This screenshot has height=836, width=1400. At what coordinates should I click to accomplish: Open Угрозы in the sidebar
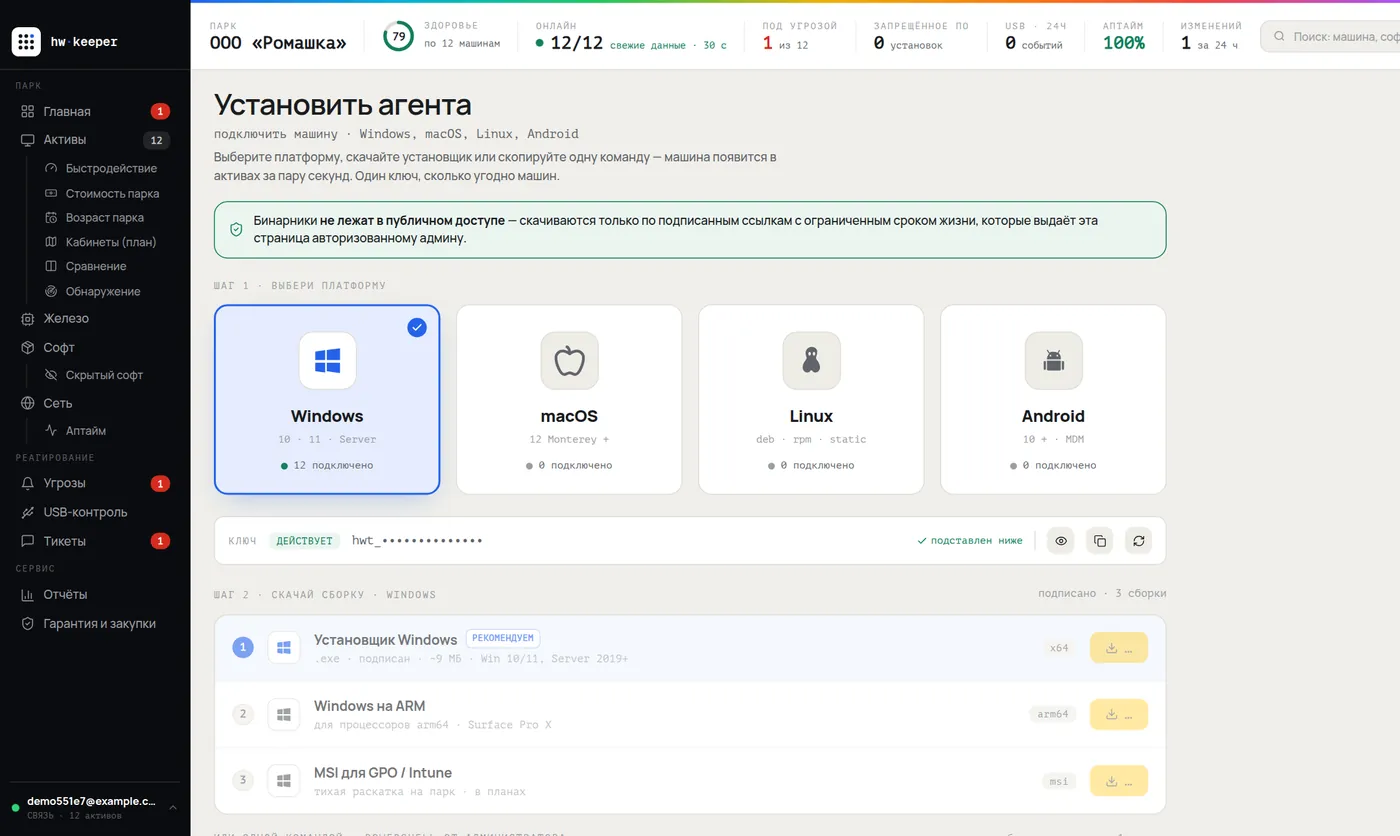[95, 483]
